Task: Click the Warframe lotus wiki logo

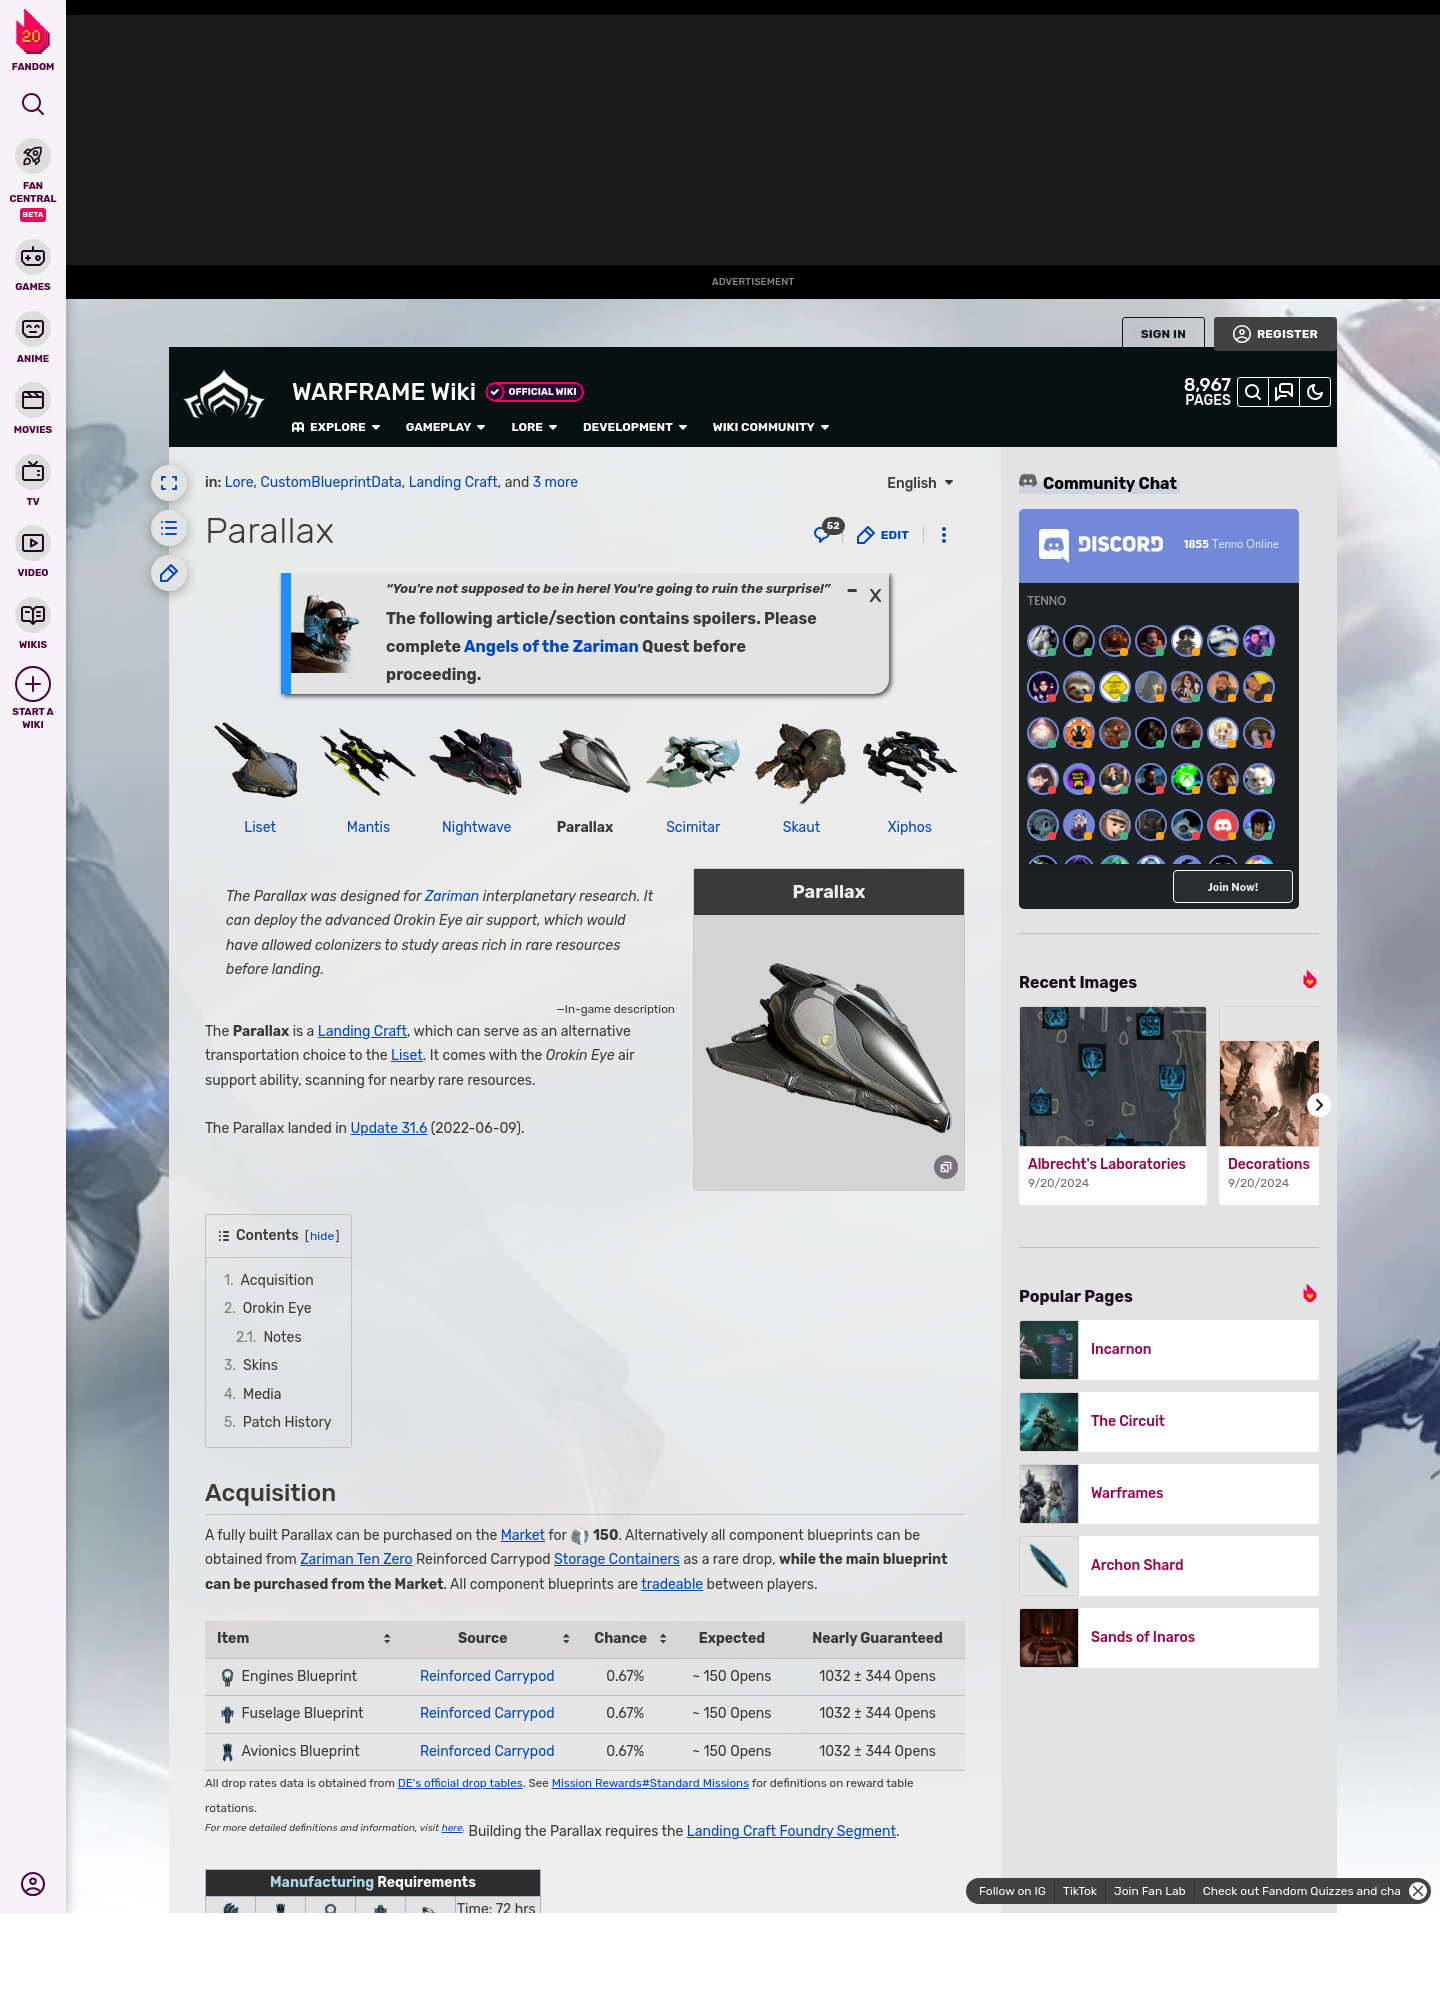Action: (x=224, y=395)
